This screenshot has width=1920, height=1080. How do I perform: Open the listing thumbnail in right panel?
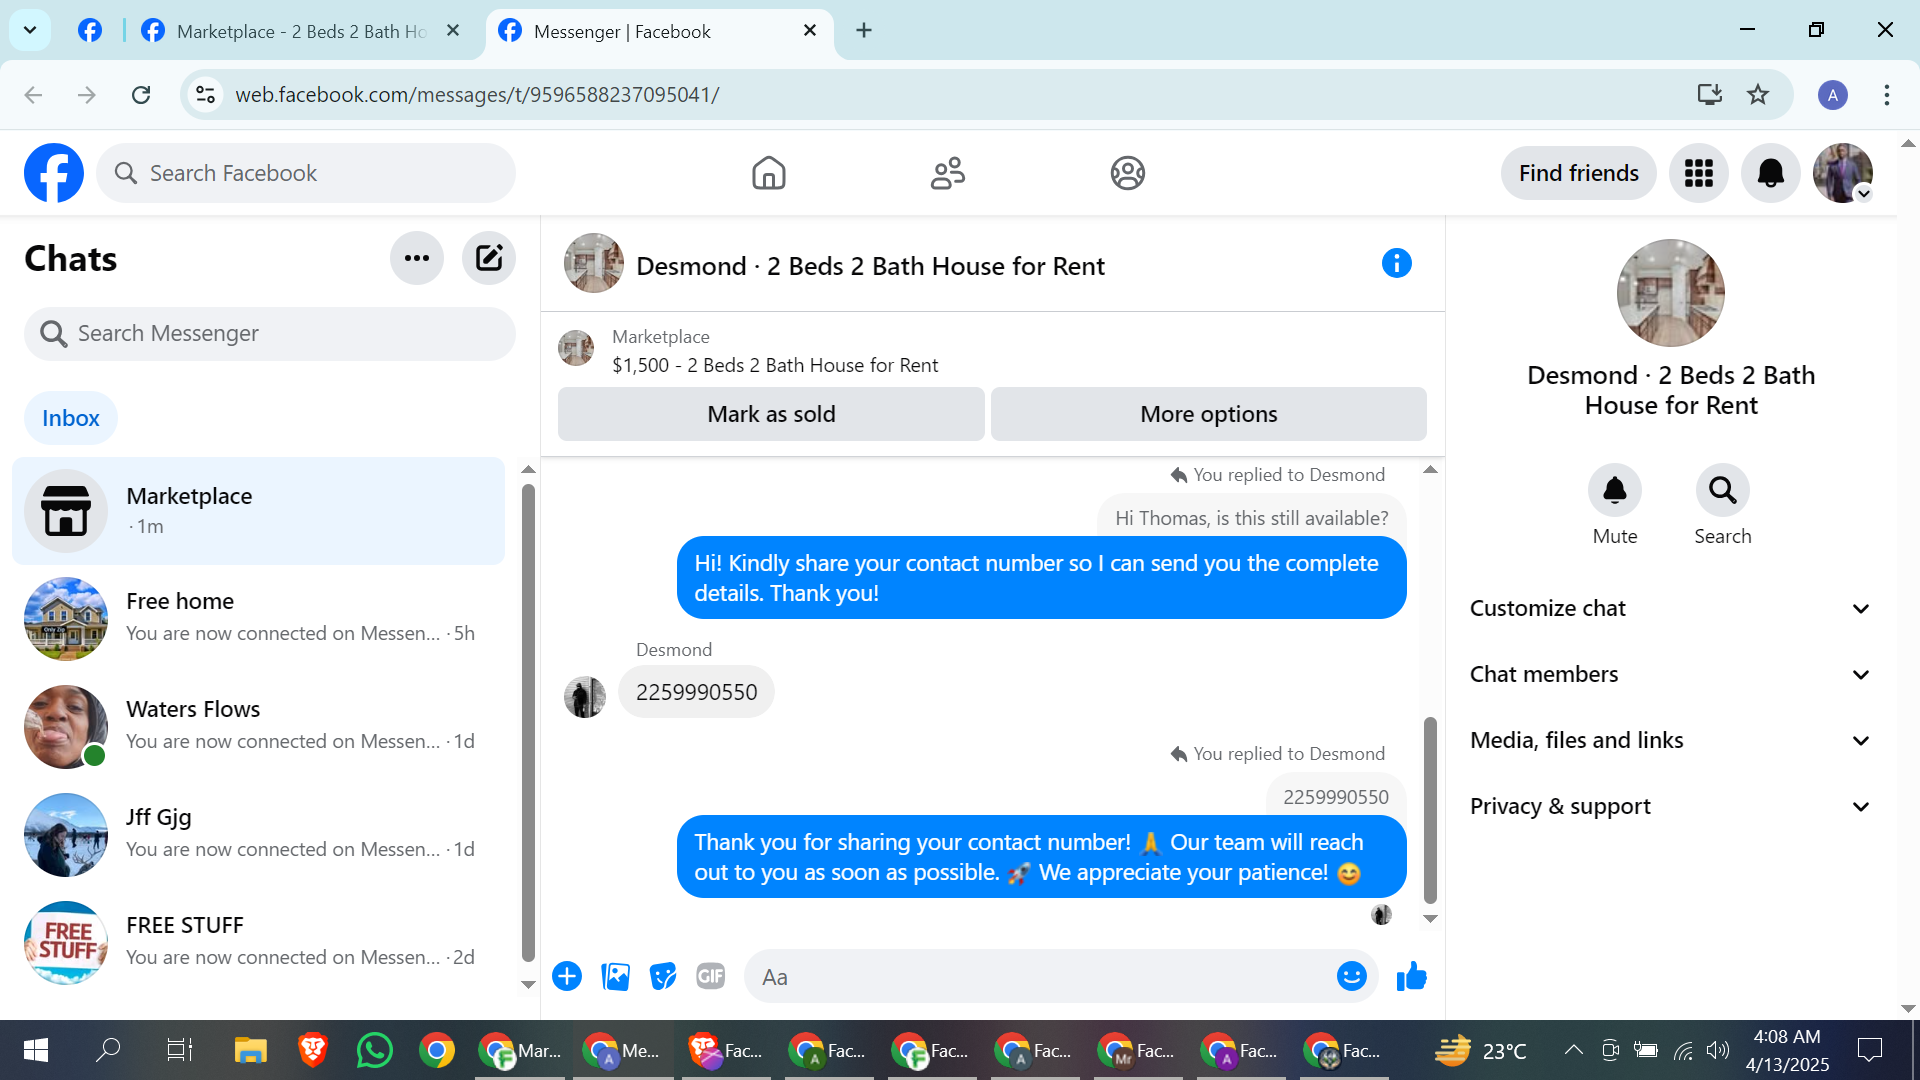click(1671, 293)
